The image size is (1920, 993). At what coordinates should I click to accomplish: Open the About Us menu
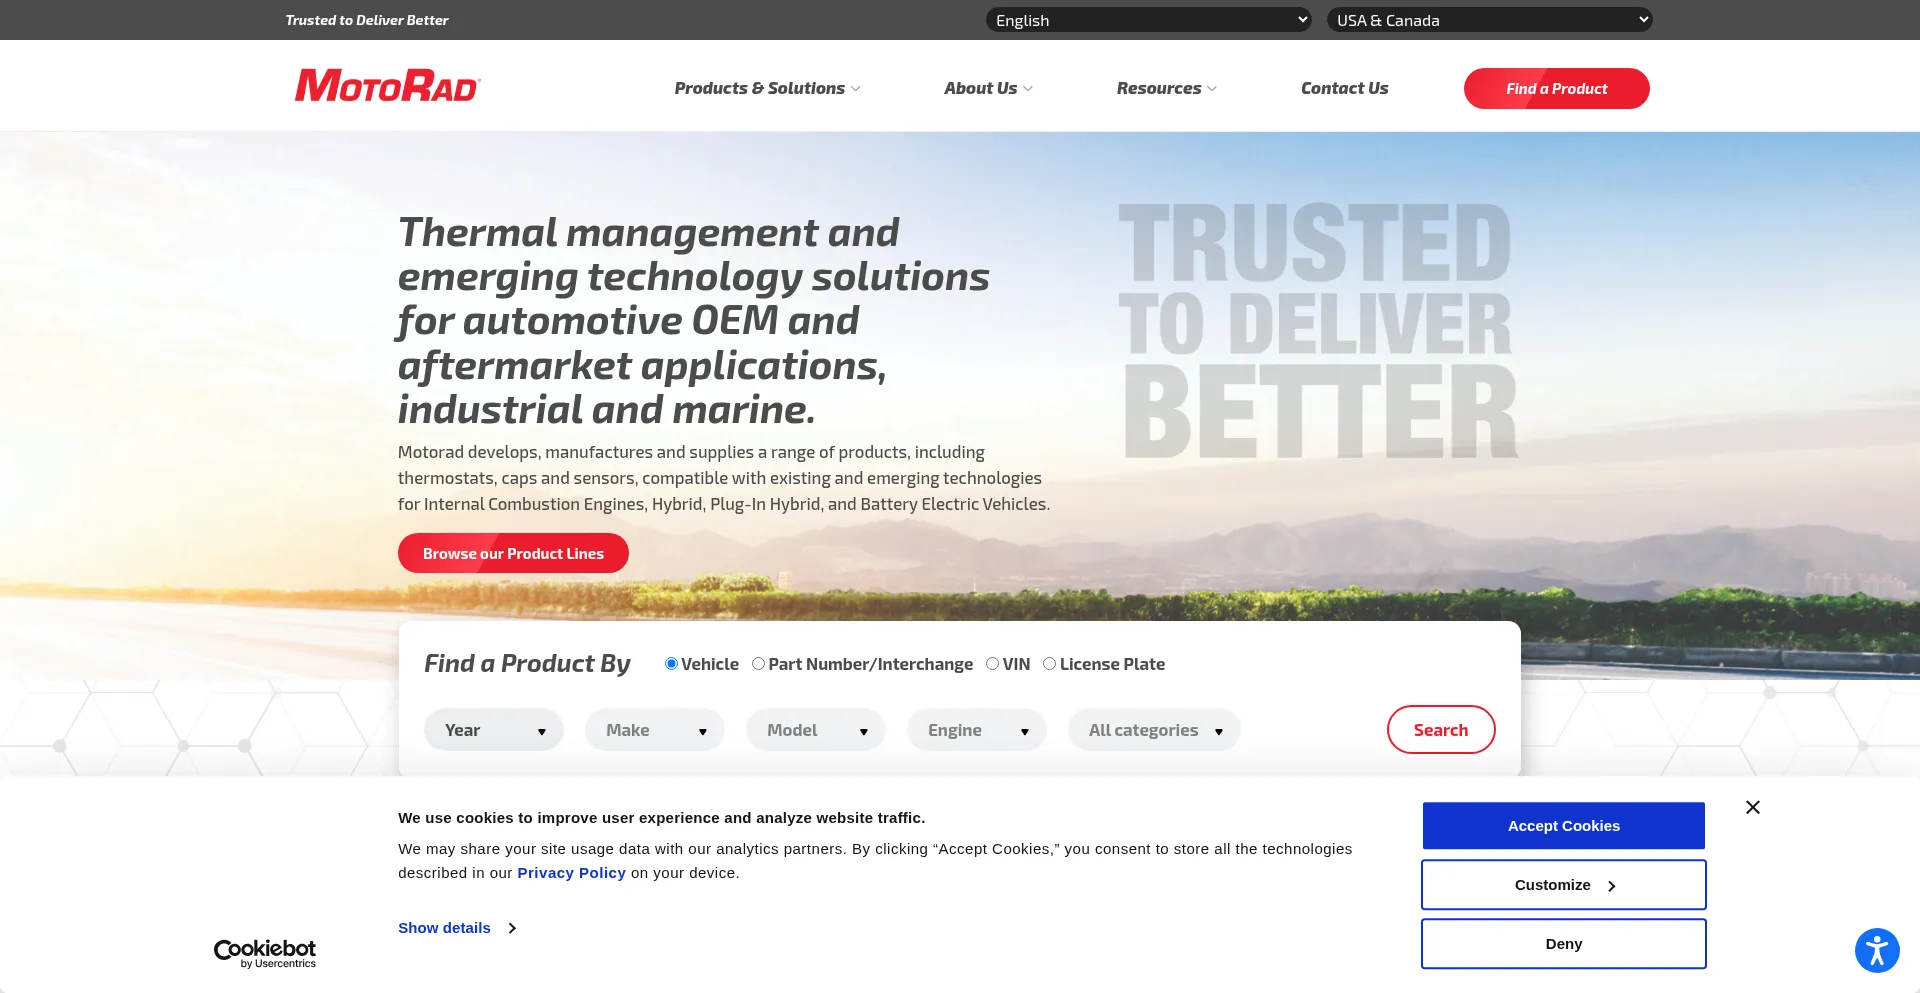[987, 88]
